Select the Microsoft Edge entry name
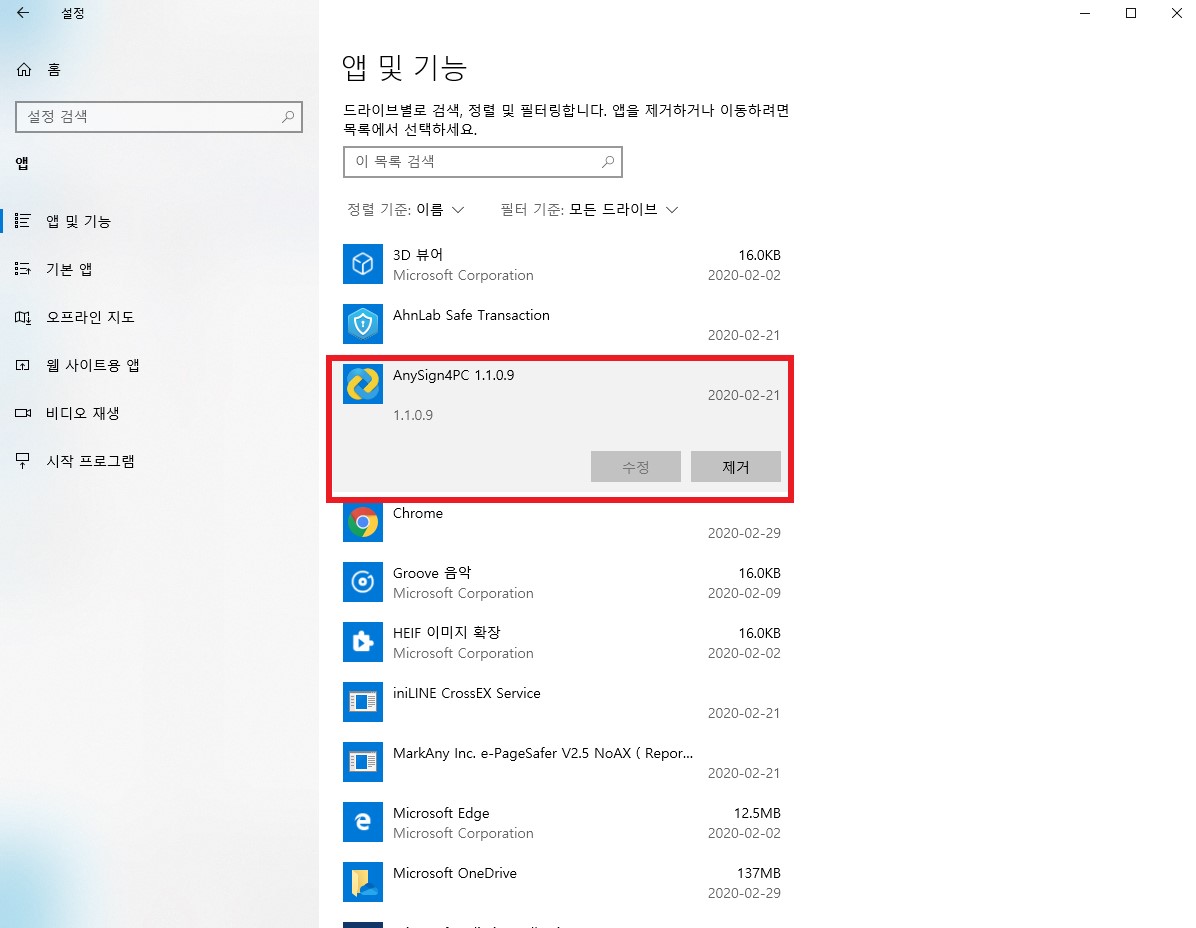Screen dimensions: 1196x928 [x=441, y=813]
